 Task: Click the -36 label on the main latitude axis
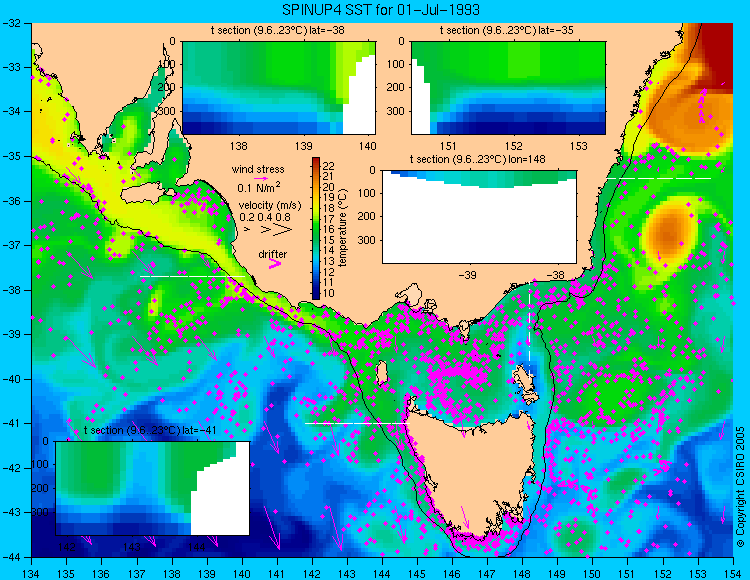pos(11,201)
